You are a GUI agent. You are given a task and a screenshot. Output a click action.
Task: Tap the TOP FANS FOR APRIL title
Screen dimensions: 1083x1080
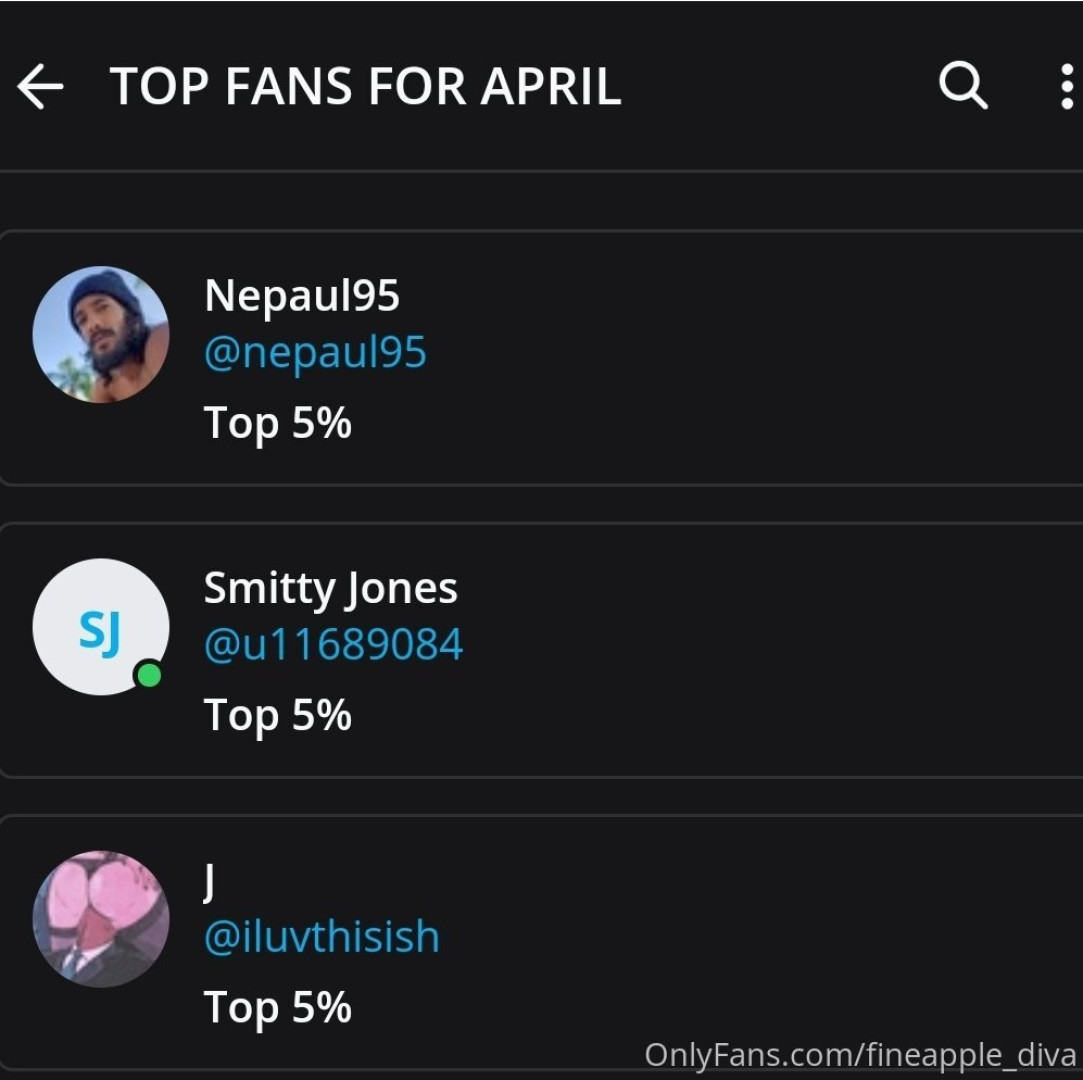tap(365, 87)
